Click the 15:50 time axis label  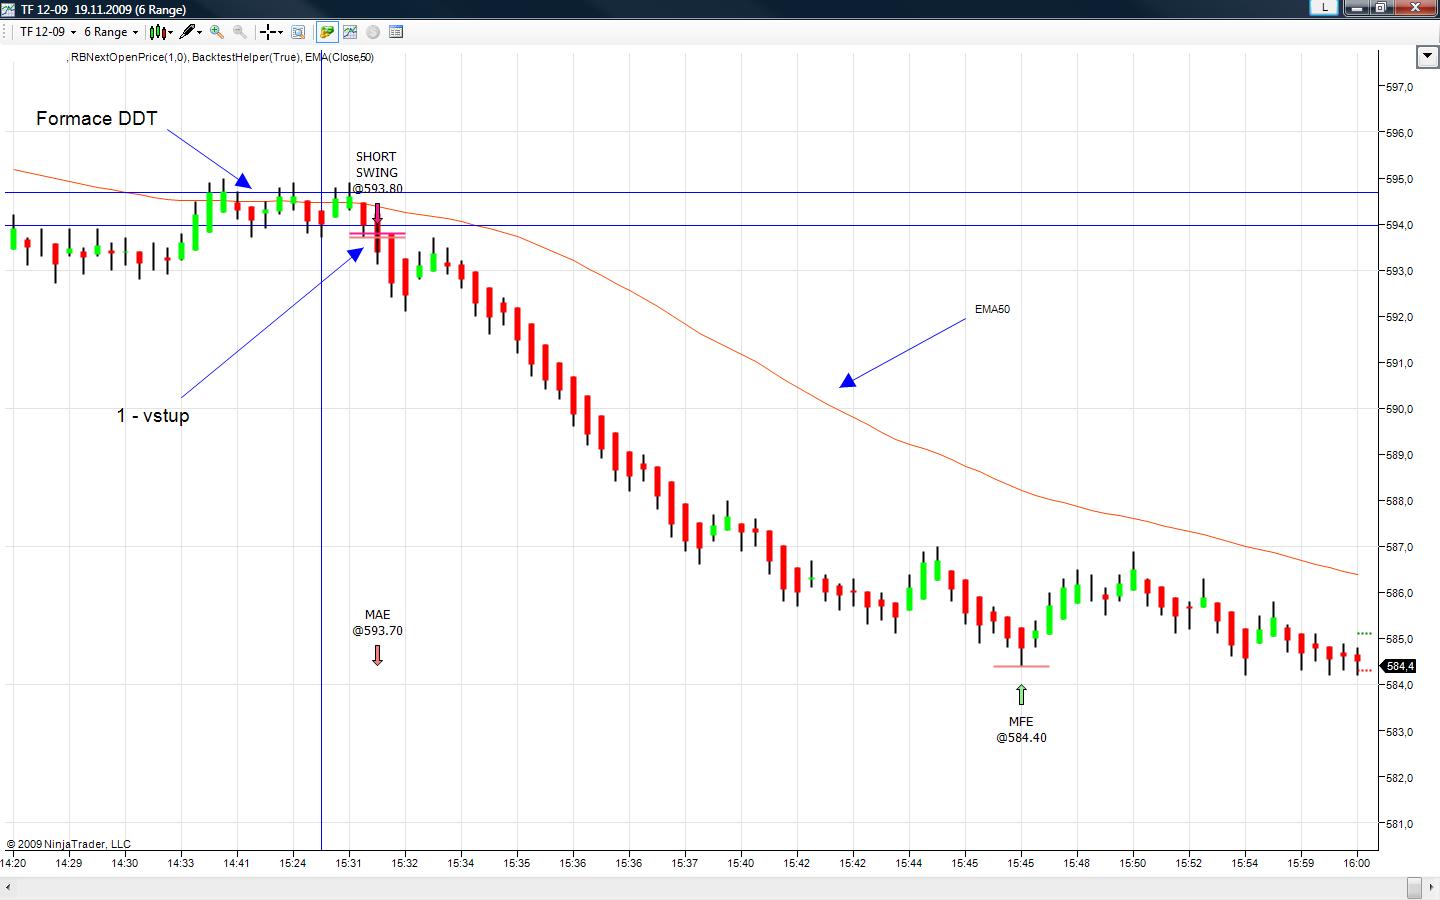click(1133, 863)
